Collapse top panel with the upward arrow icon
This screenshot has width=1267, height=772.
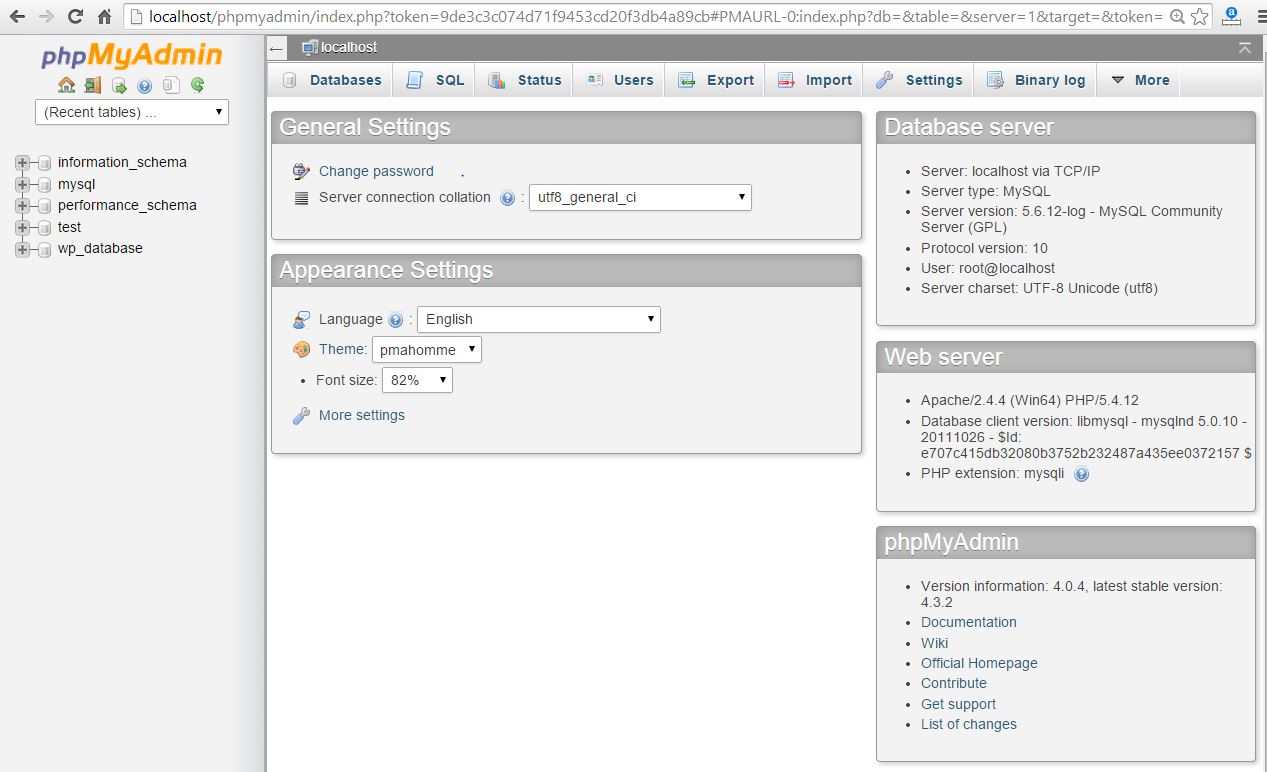tap(1244, 48)
